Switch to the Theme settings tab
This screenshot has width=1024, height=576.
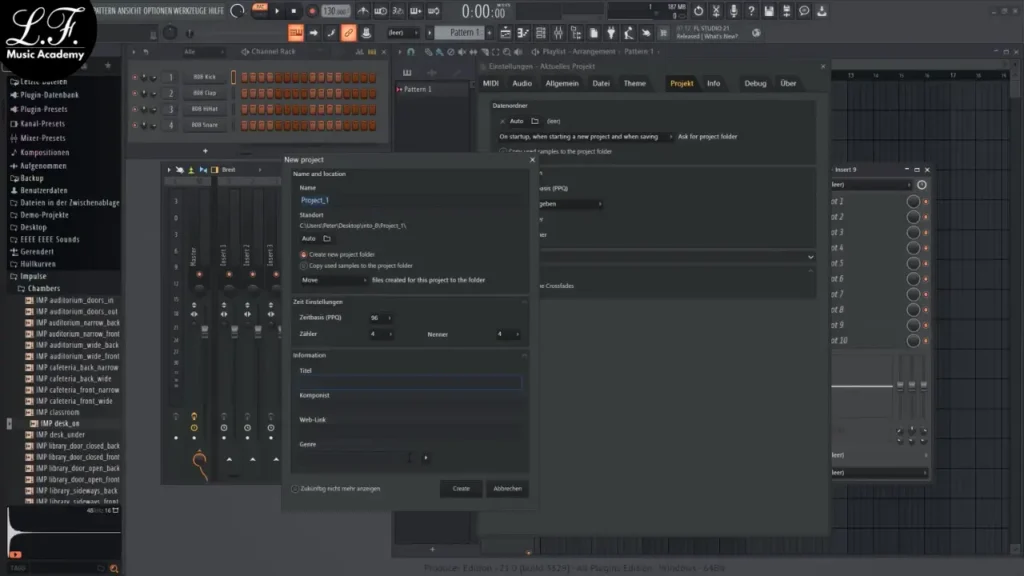point(635,84)
